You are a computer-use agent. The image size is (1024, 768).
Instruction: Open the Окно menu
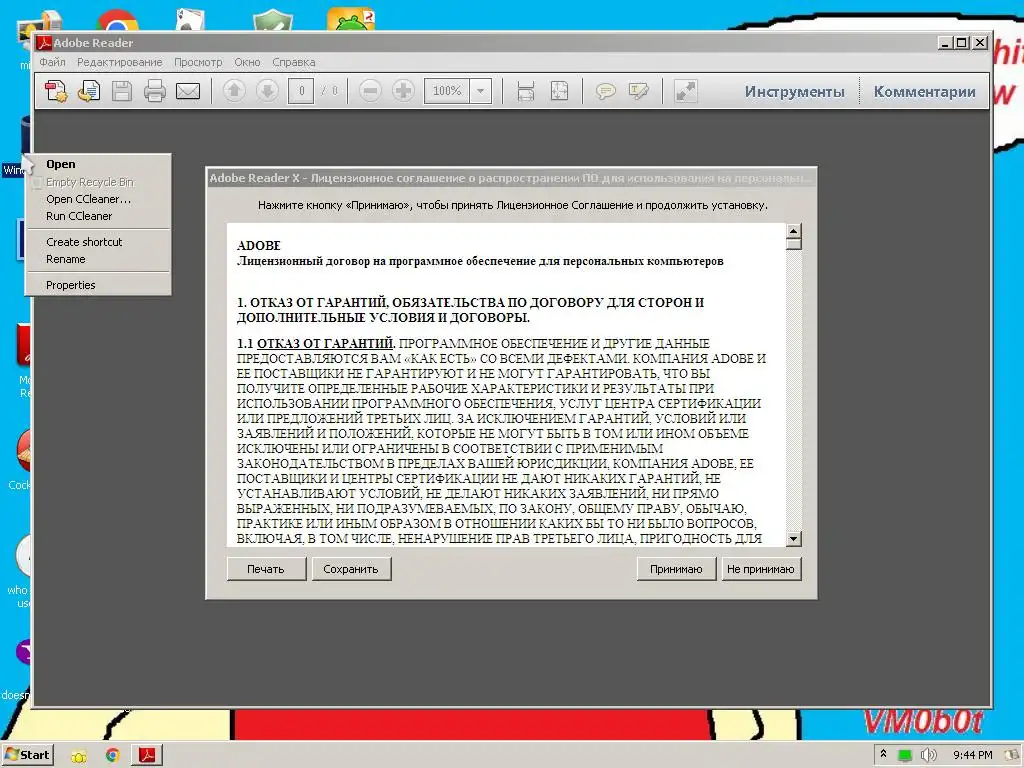click(247, 62)
